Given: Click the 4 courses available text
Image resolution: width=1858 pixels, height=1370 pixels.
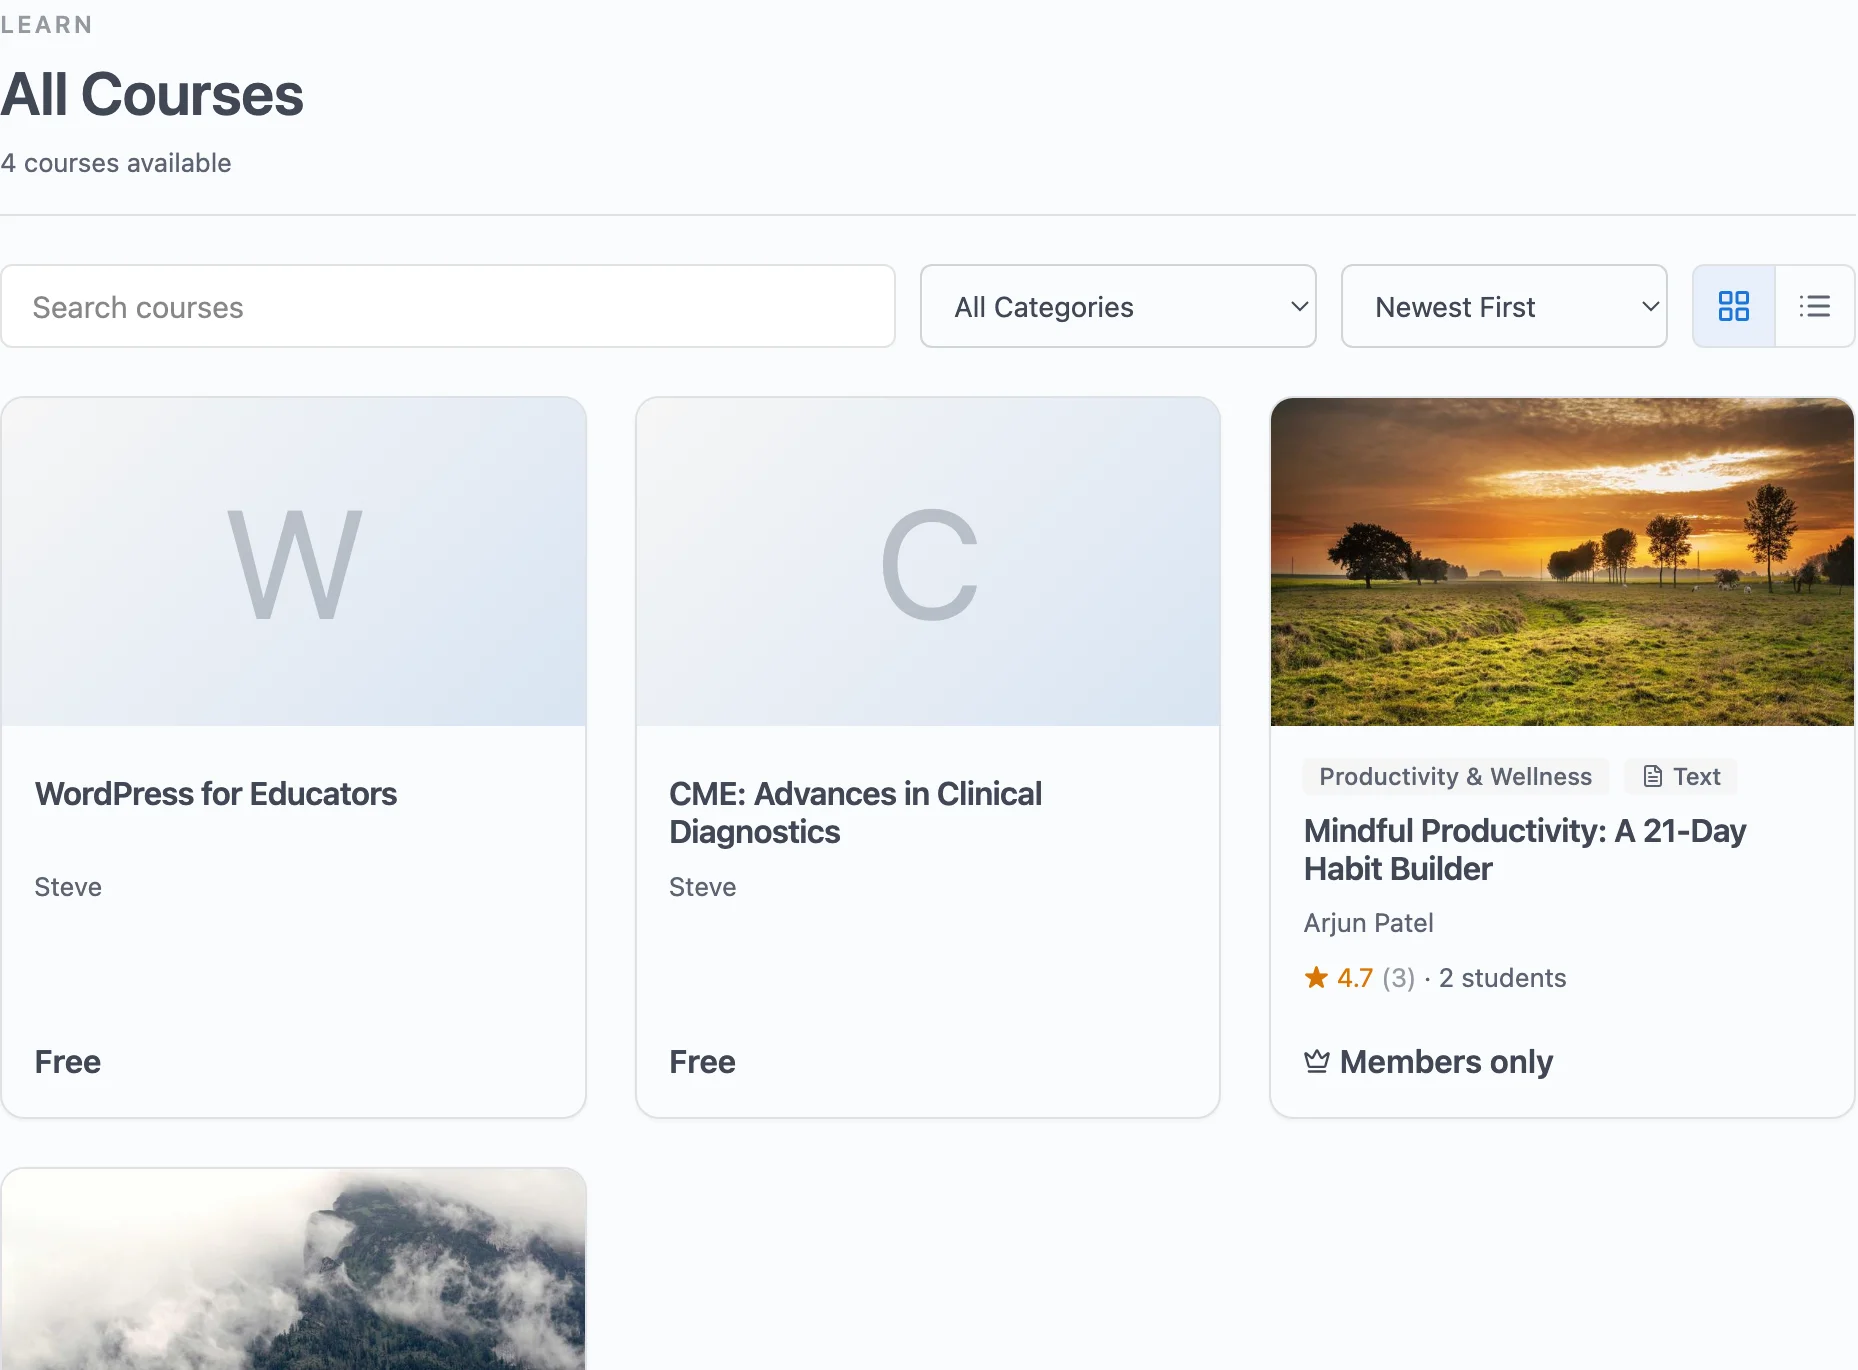Looking at the screenshot, I should coord(116,163).
